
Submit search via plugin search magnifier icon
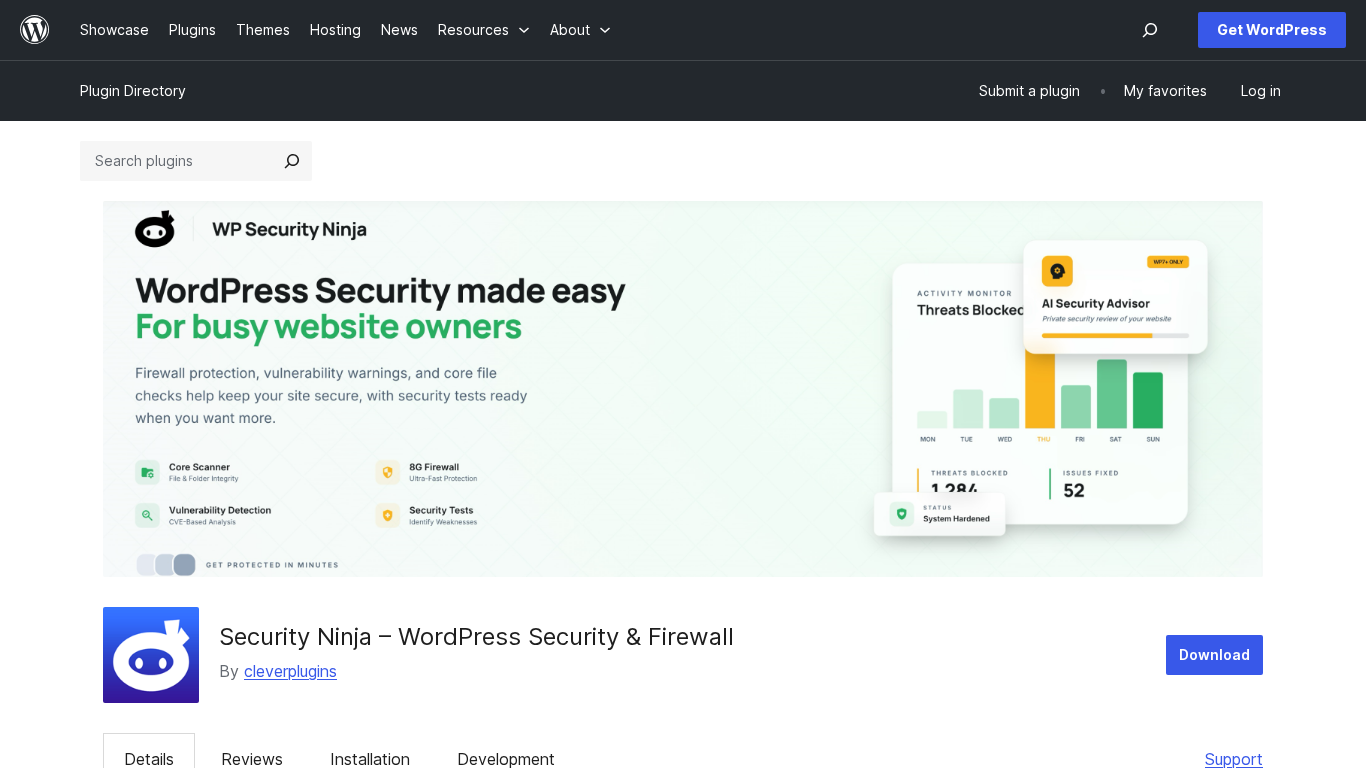[292, 161]
